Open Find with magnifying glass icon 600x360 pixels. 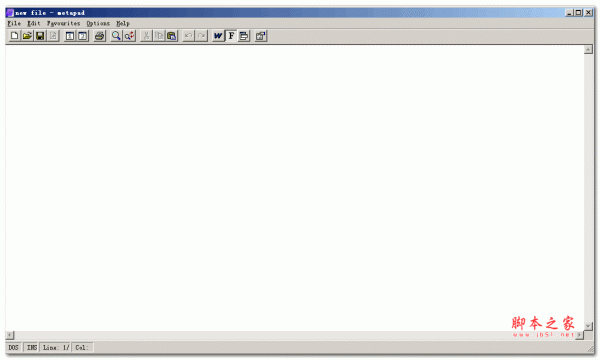coord(116,36)
